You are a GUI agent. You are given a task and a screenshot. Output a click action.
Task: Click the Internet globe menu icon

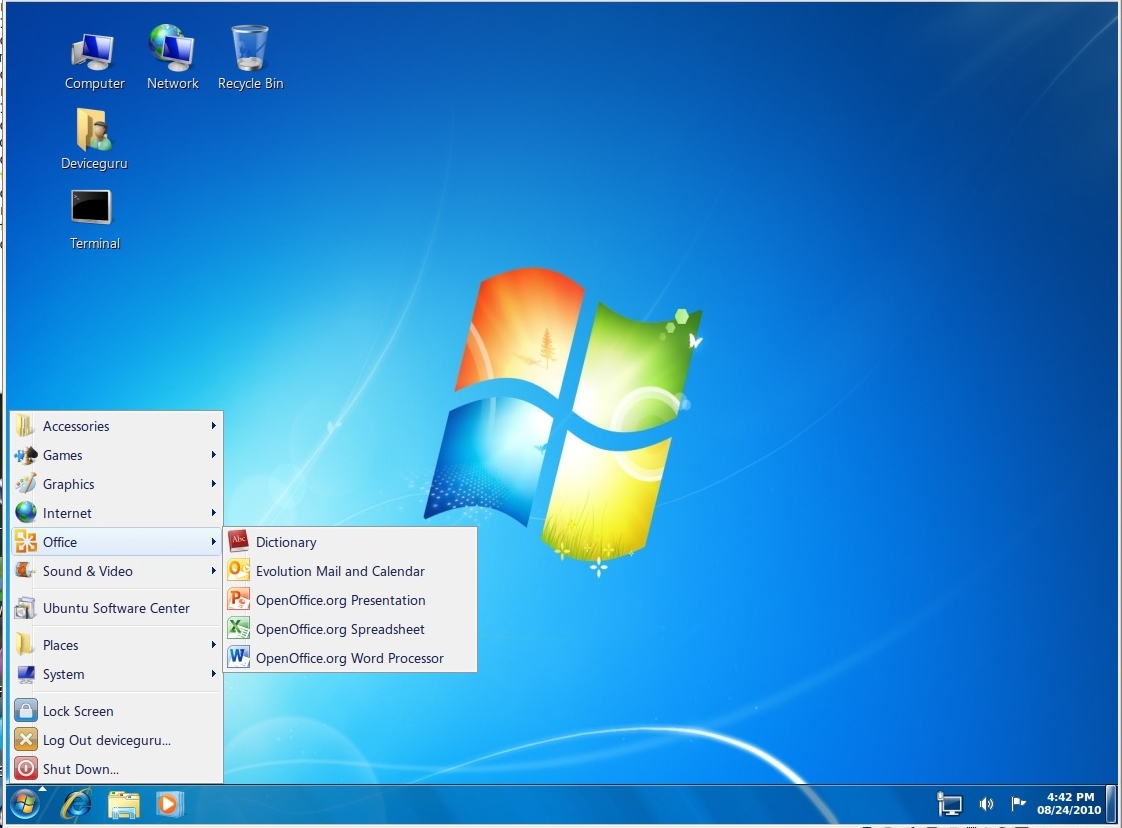tap(26, 512)
